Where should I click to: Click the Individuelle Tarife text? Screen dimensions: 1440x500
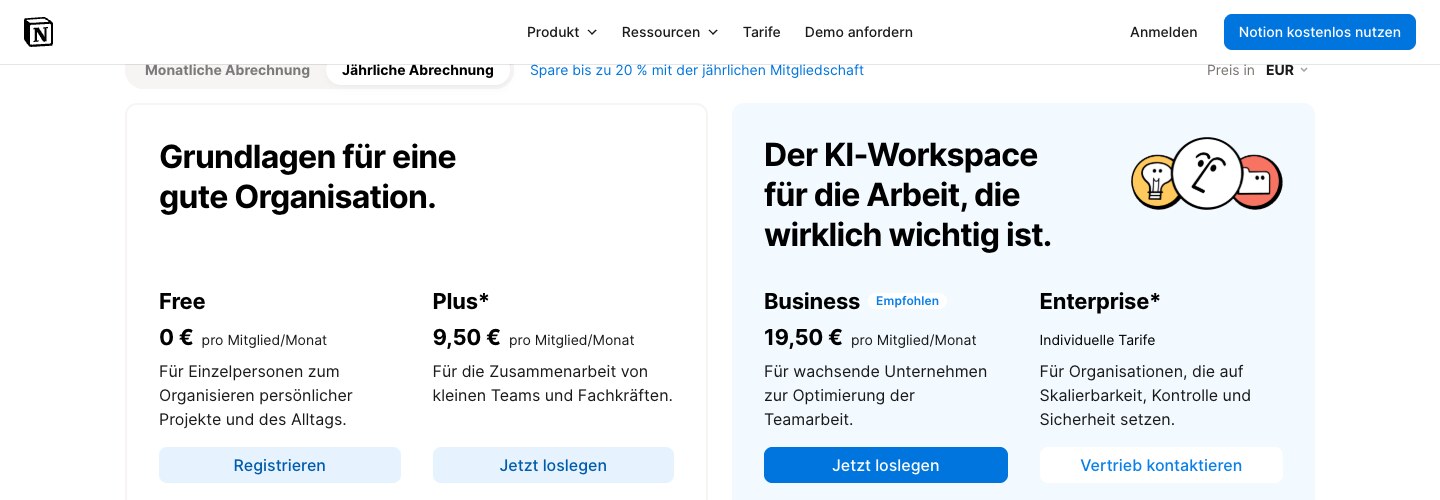1097,340
